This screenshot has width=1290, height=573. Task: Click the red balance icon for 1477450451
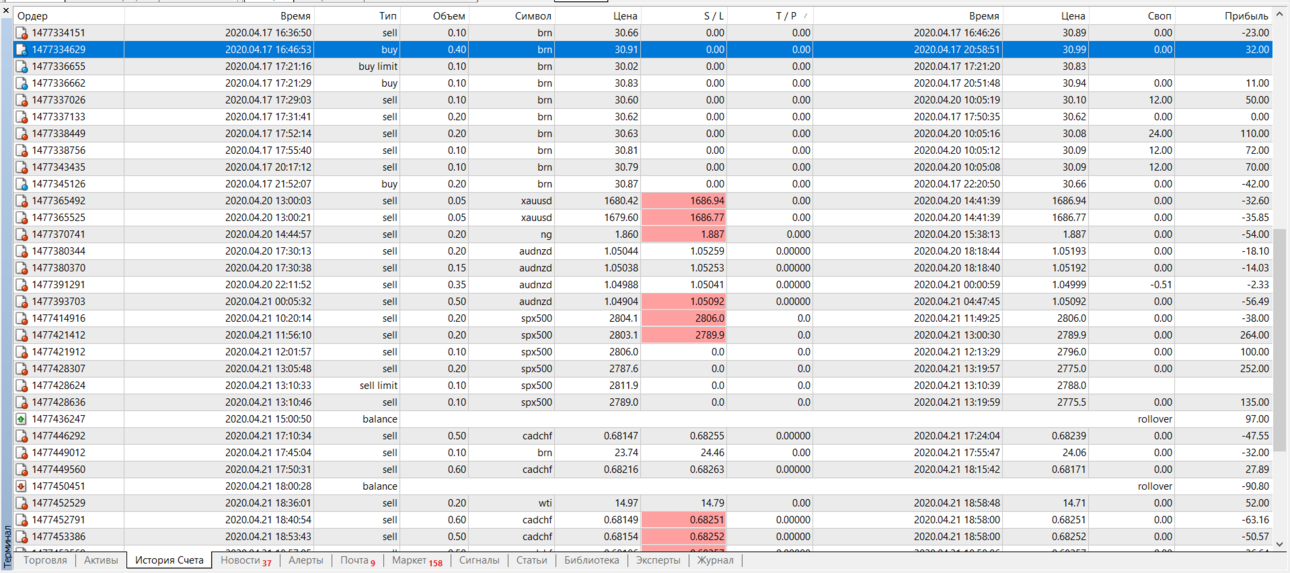coord(21,486)
